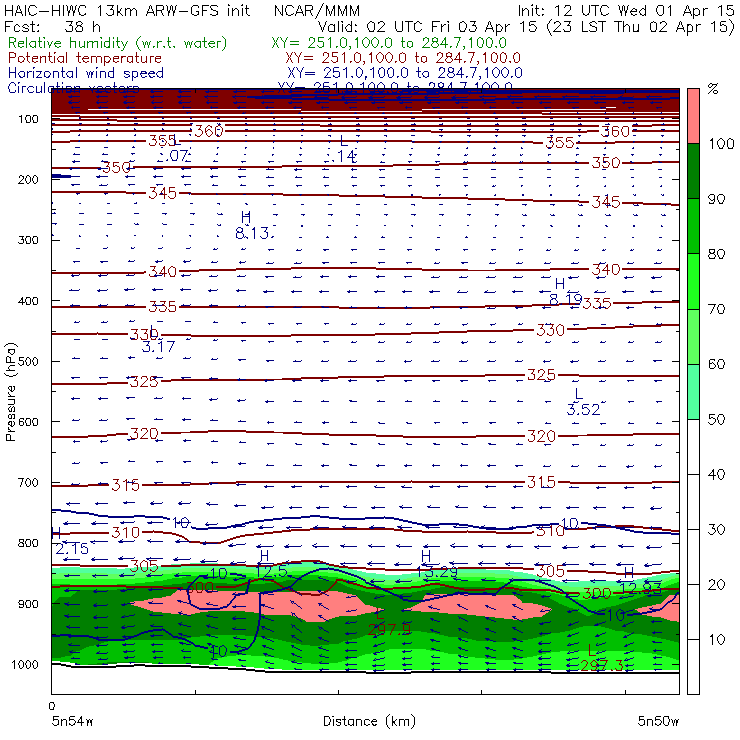Click the blue 'H 2.15' label near 800 hPa

coord(71,542)
